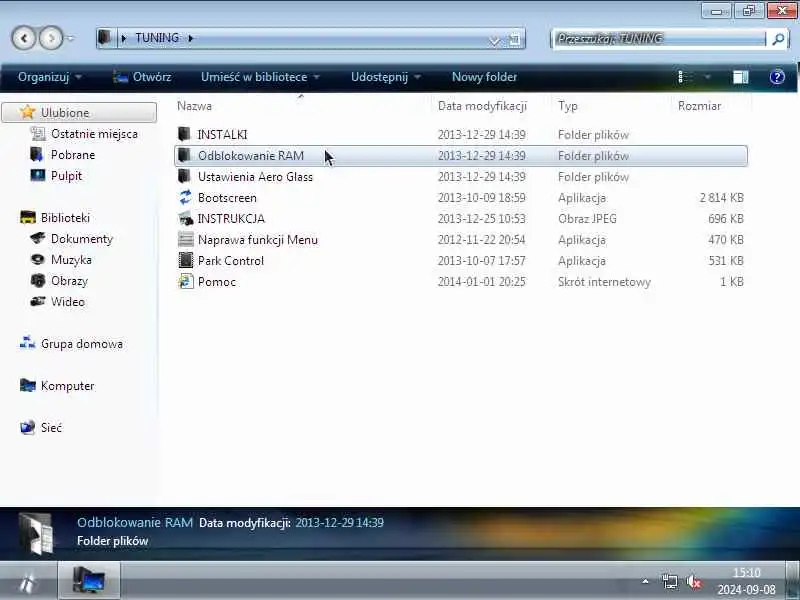Select Ulubione in the navigation pane
The image size is (800, 600).
(x=79, y=112)
